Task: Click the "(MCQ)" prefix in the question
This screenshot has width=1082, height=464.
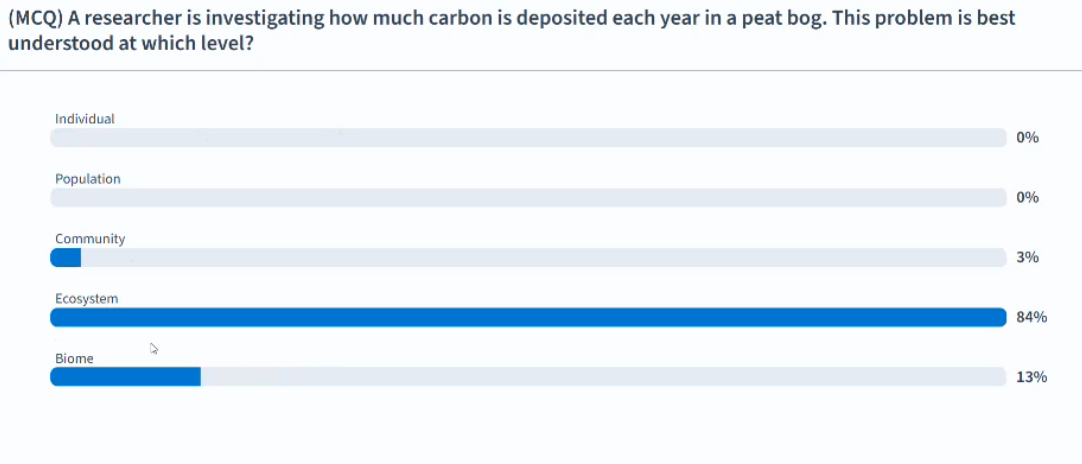Action: (x=35, y=19)
